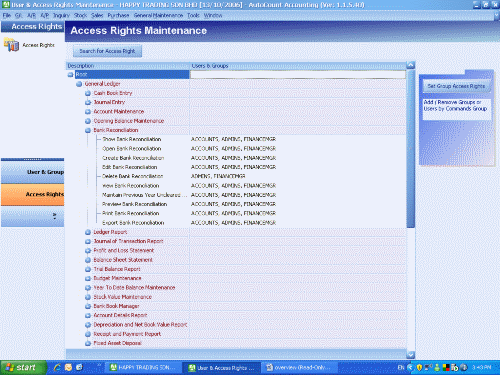Click the Start button Windows logo
The height and width of the screenshot is (375, 500).
(x=9, y=367)
